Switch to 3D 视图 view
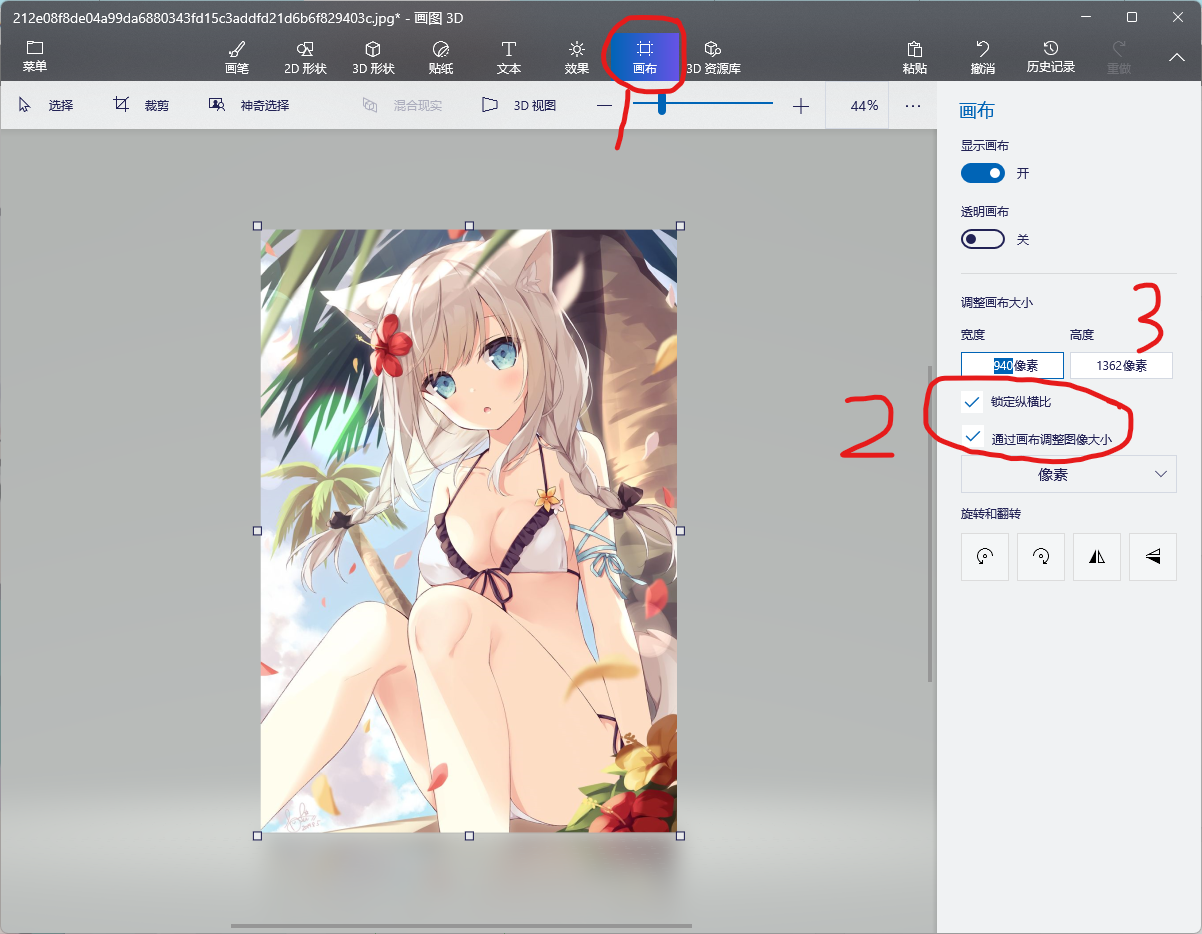 click(518, 105)
